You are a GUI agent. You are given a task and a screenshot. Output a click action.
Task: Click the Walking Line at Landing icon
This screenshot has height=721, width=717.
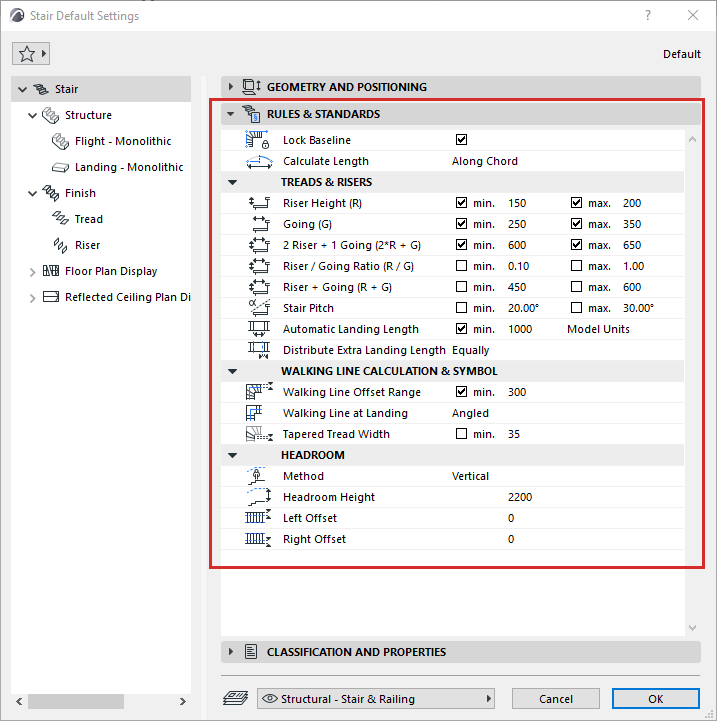254,413
